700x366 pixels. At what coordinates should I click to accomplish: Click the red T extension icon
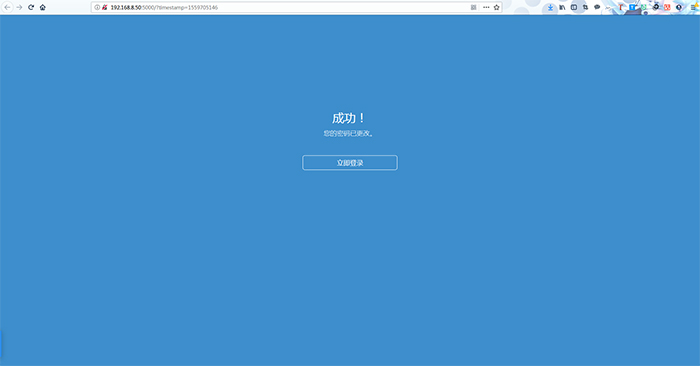coord(621,7)
